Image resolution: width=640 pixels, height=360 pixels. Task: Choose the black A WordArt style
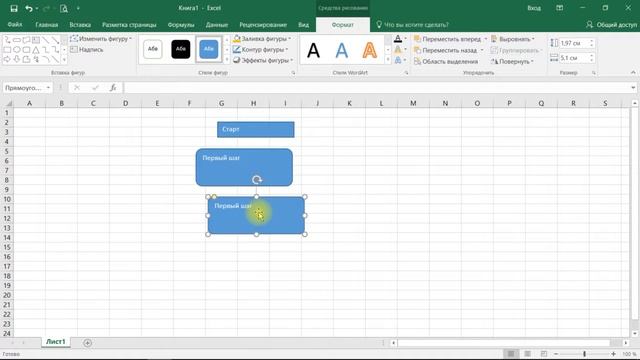313,50
